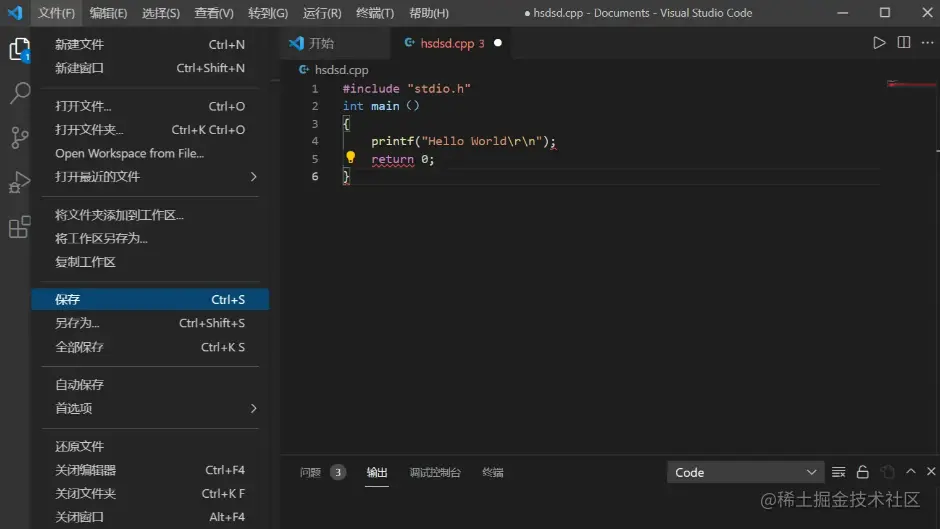Click 保存 to save the file
The height and width of the screenshot is (529, 940).
[150, 299]
